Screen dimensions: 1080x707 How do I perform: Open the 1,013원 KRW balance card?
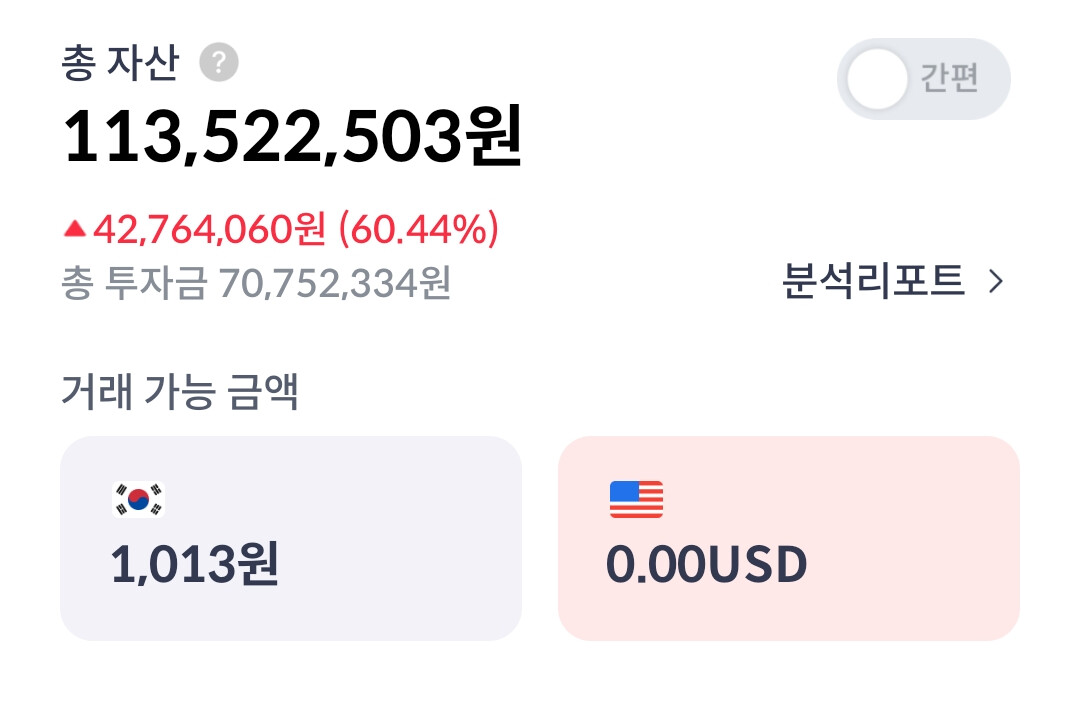[x=291, y=538]
